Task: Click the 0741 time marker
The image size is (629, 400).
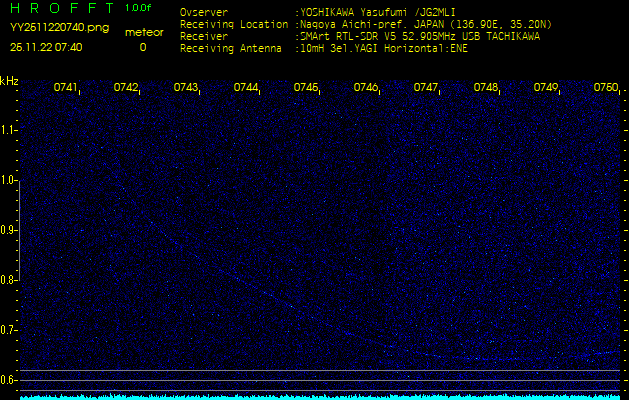Action: 66,88
